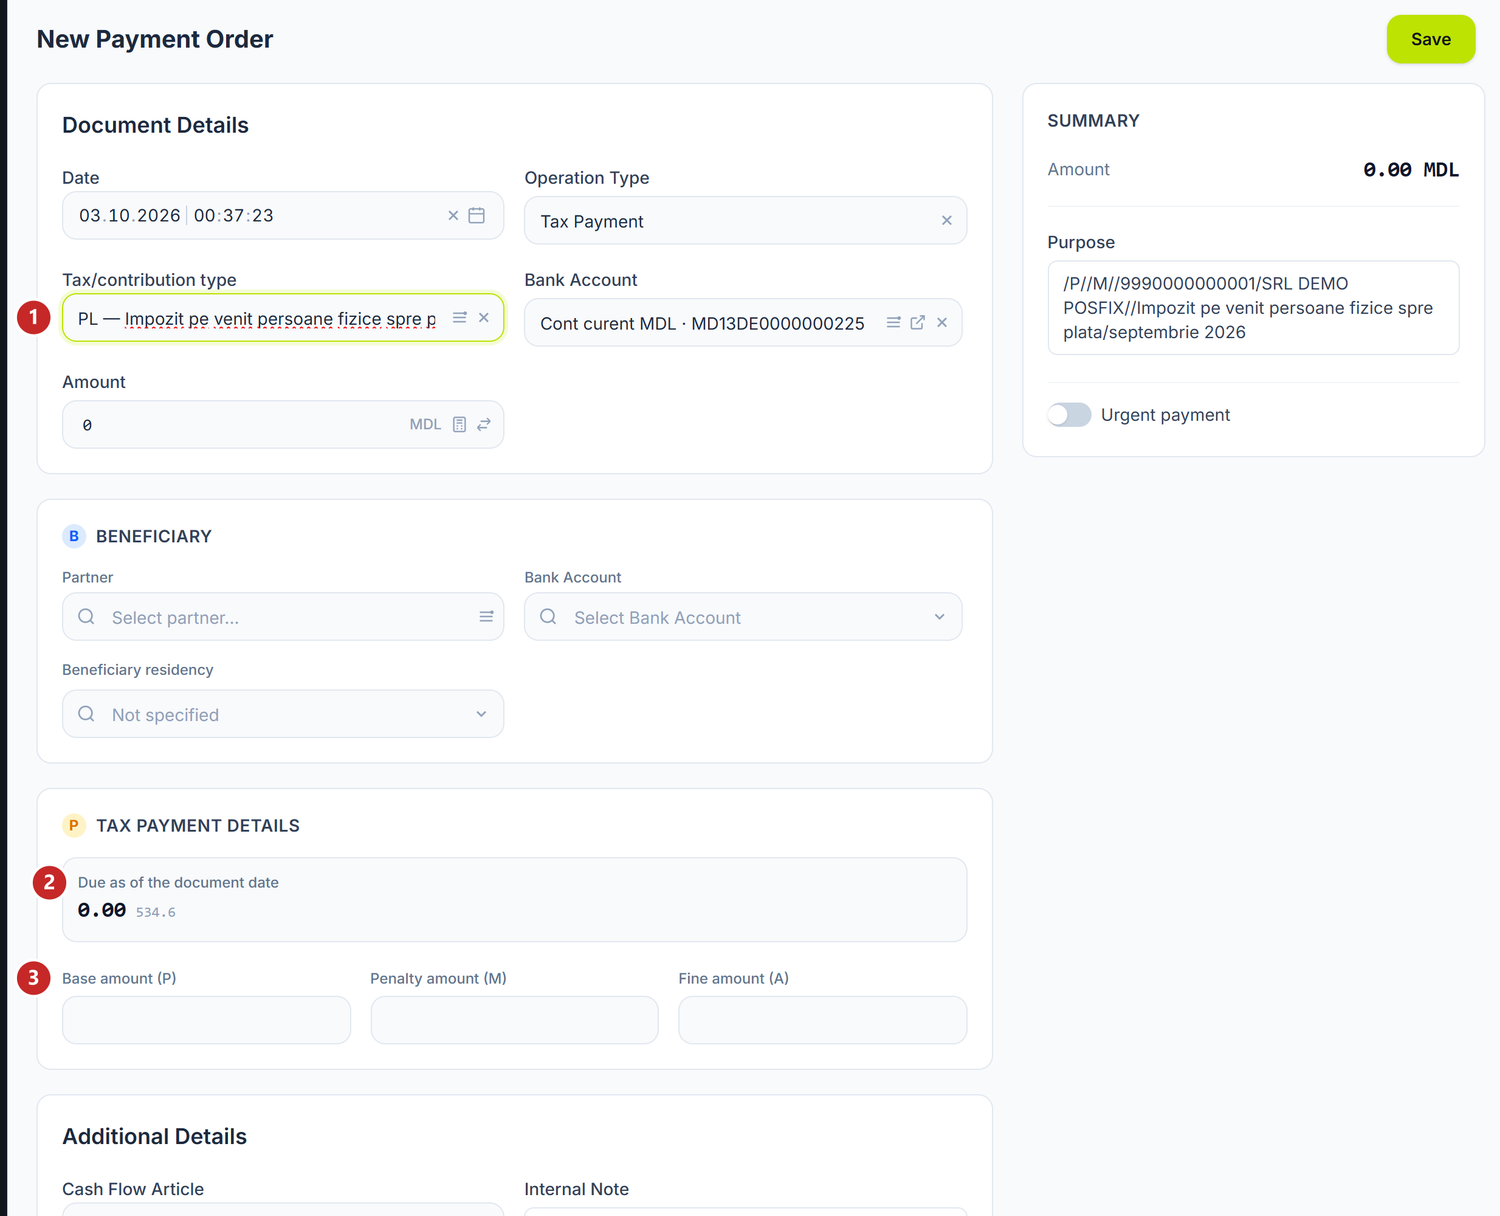Clear the Operation Type Tax Payment

click(946, 221)
